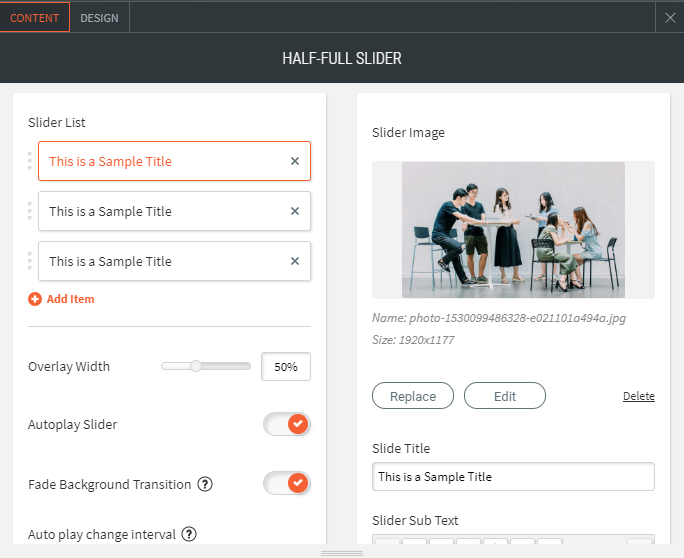This screenshot has width=684, height=558.
Task: Remove the third slider list item
Action: pos(295,261)
